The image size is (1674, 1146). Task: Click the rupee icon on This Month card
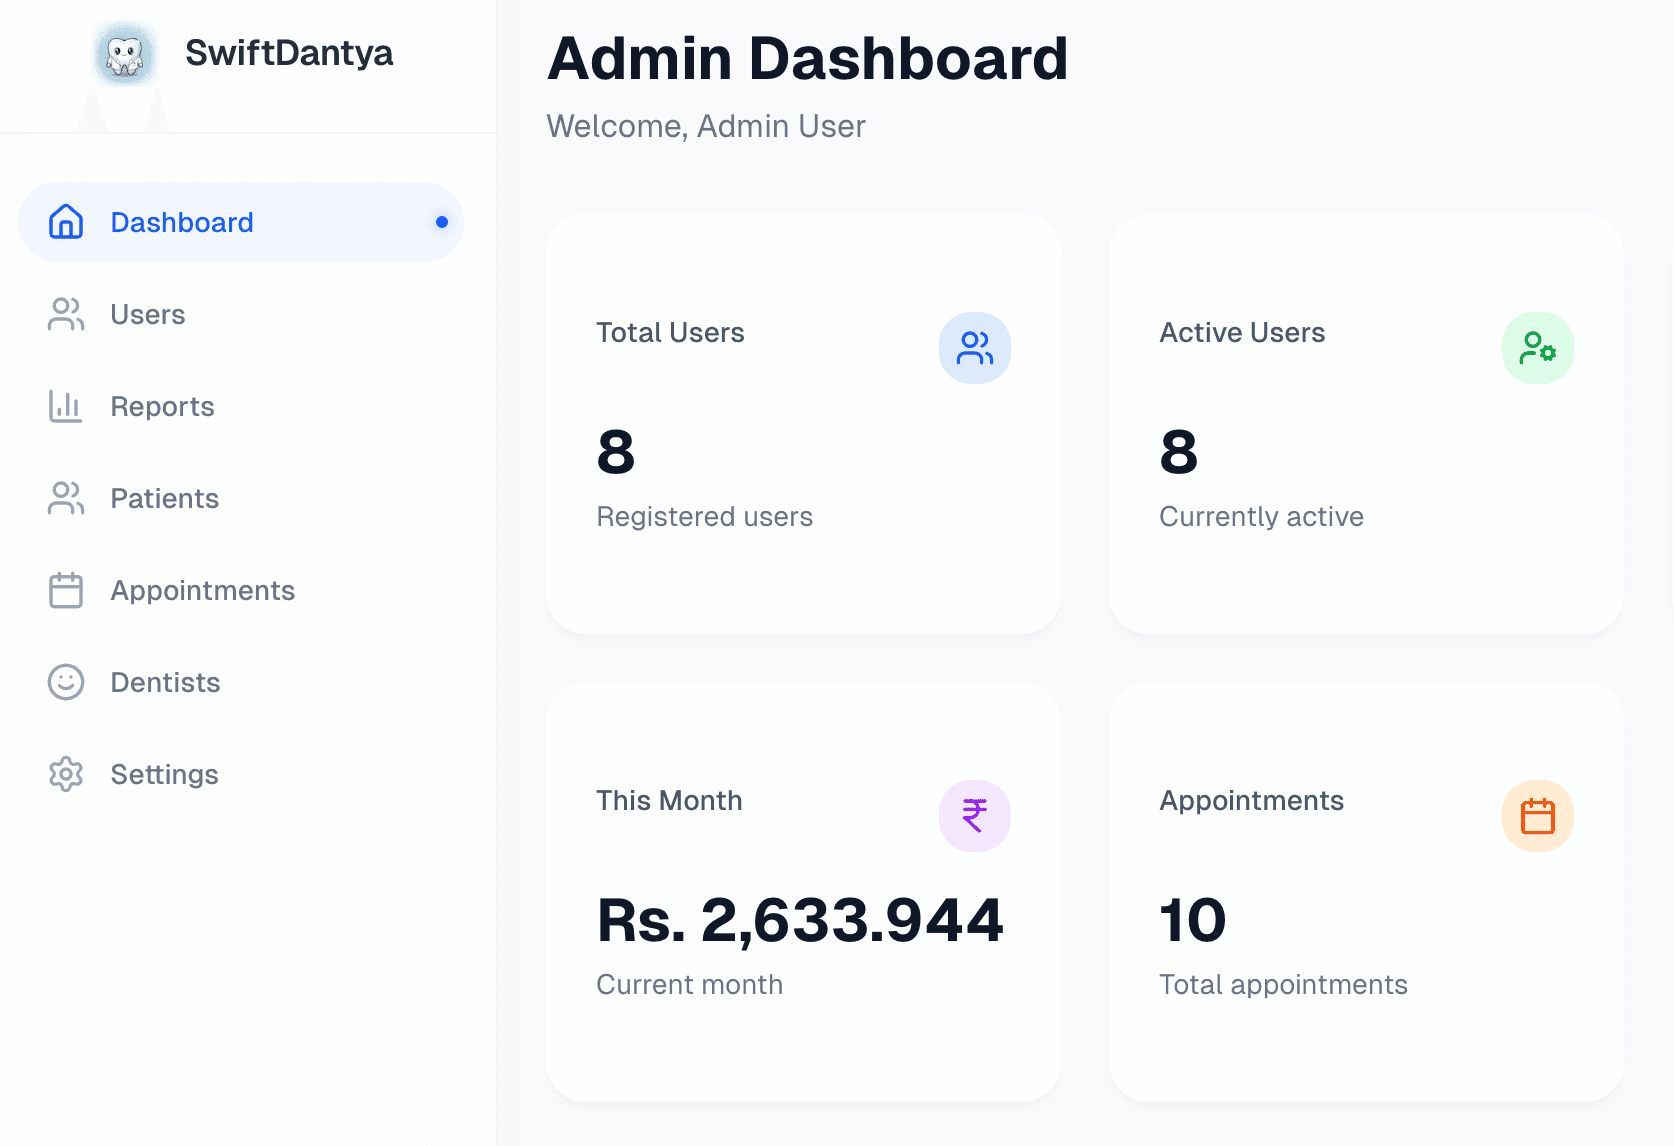coord(974,815)
